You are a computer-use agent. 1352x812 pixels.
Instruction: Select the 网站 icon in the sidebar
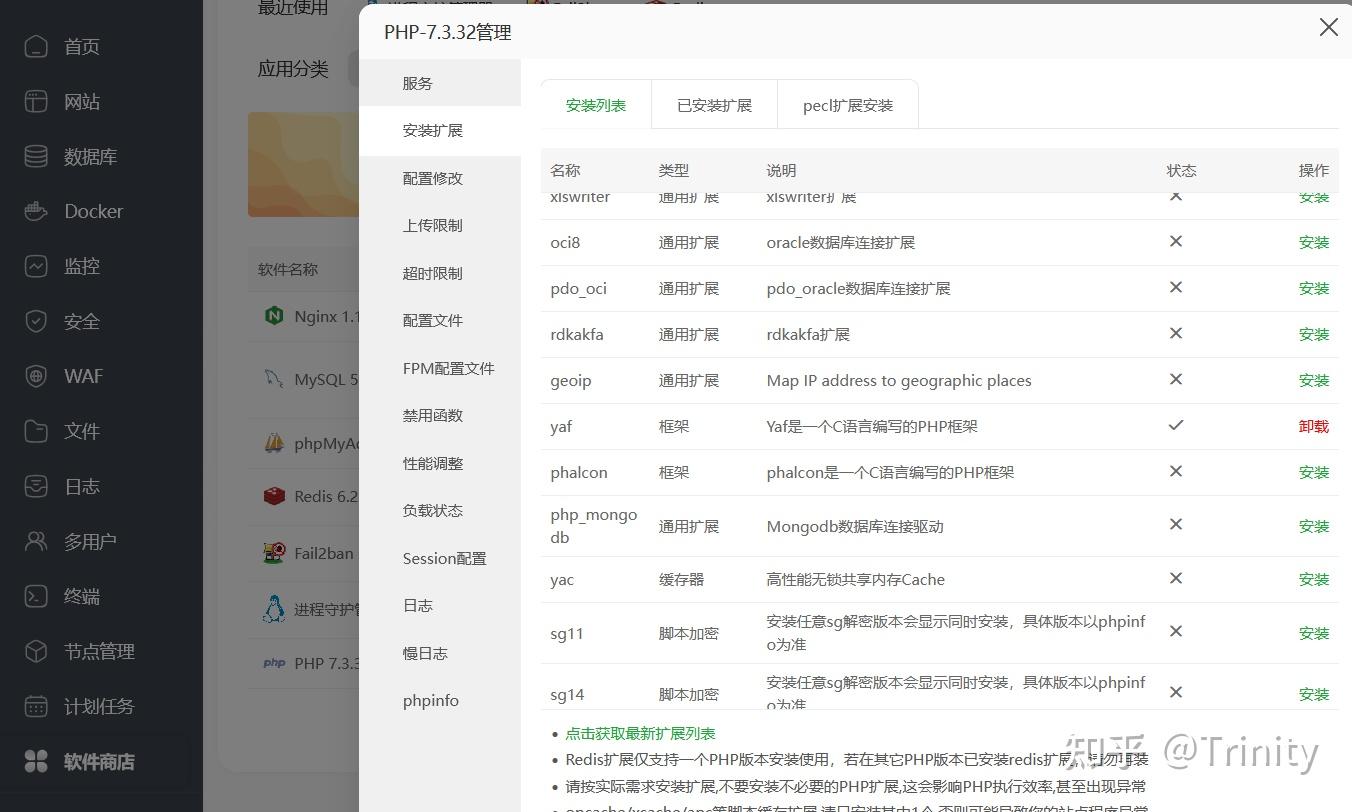[x=81, y=101]
